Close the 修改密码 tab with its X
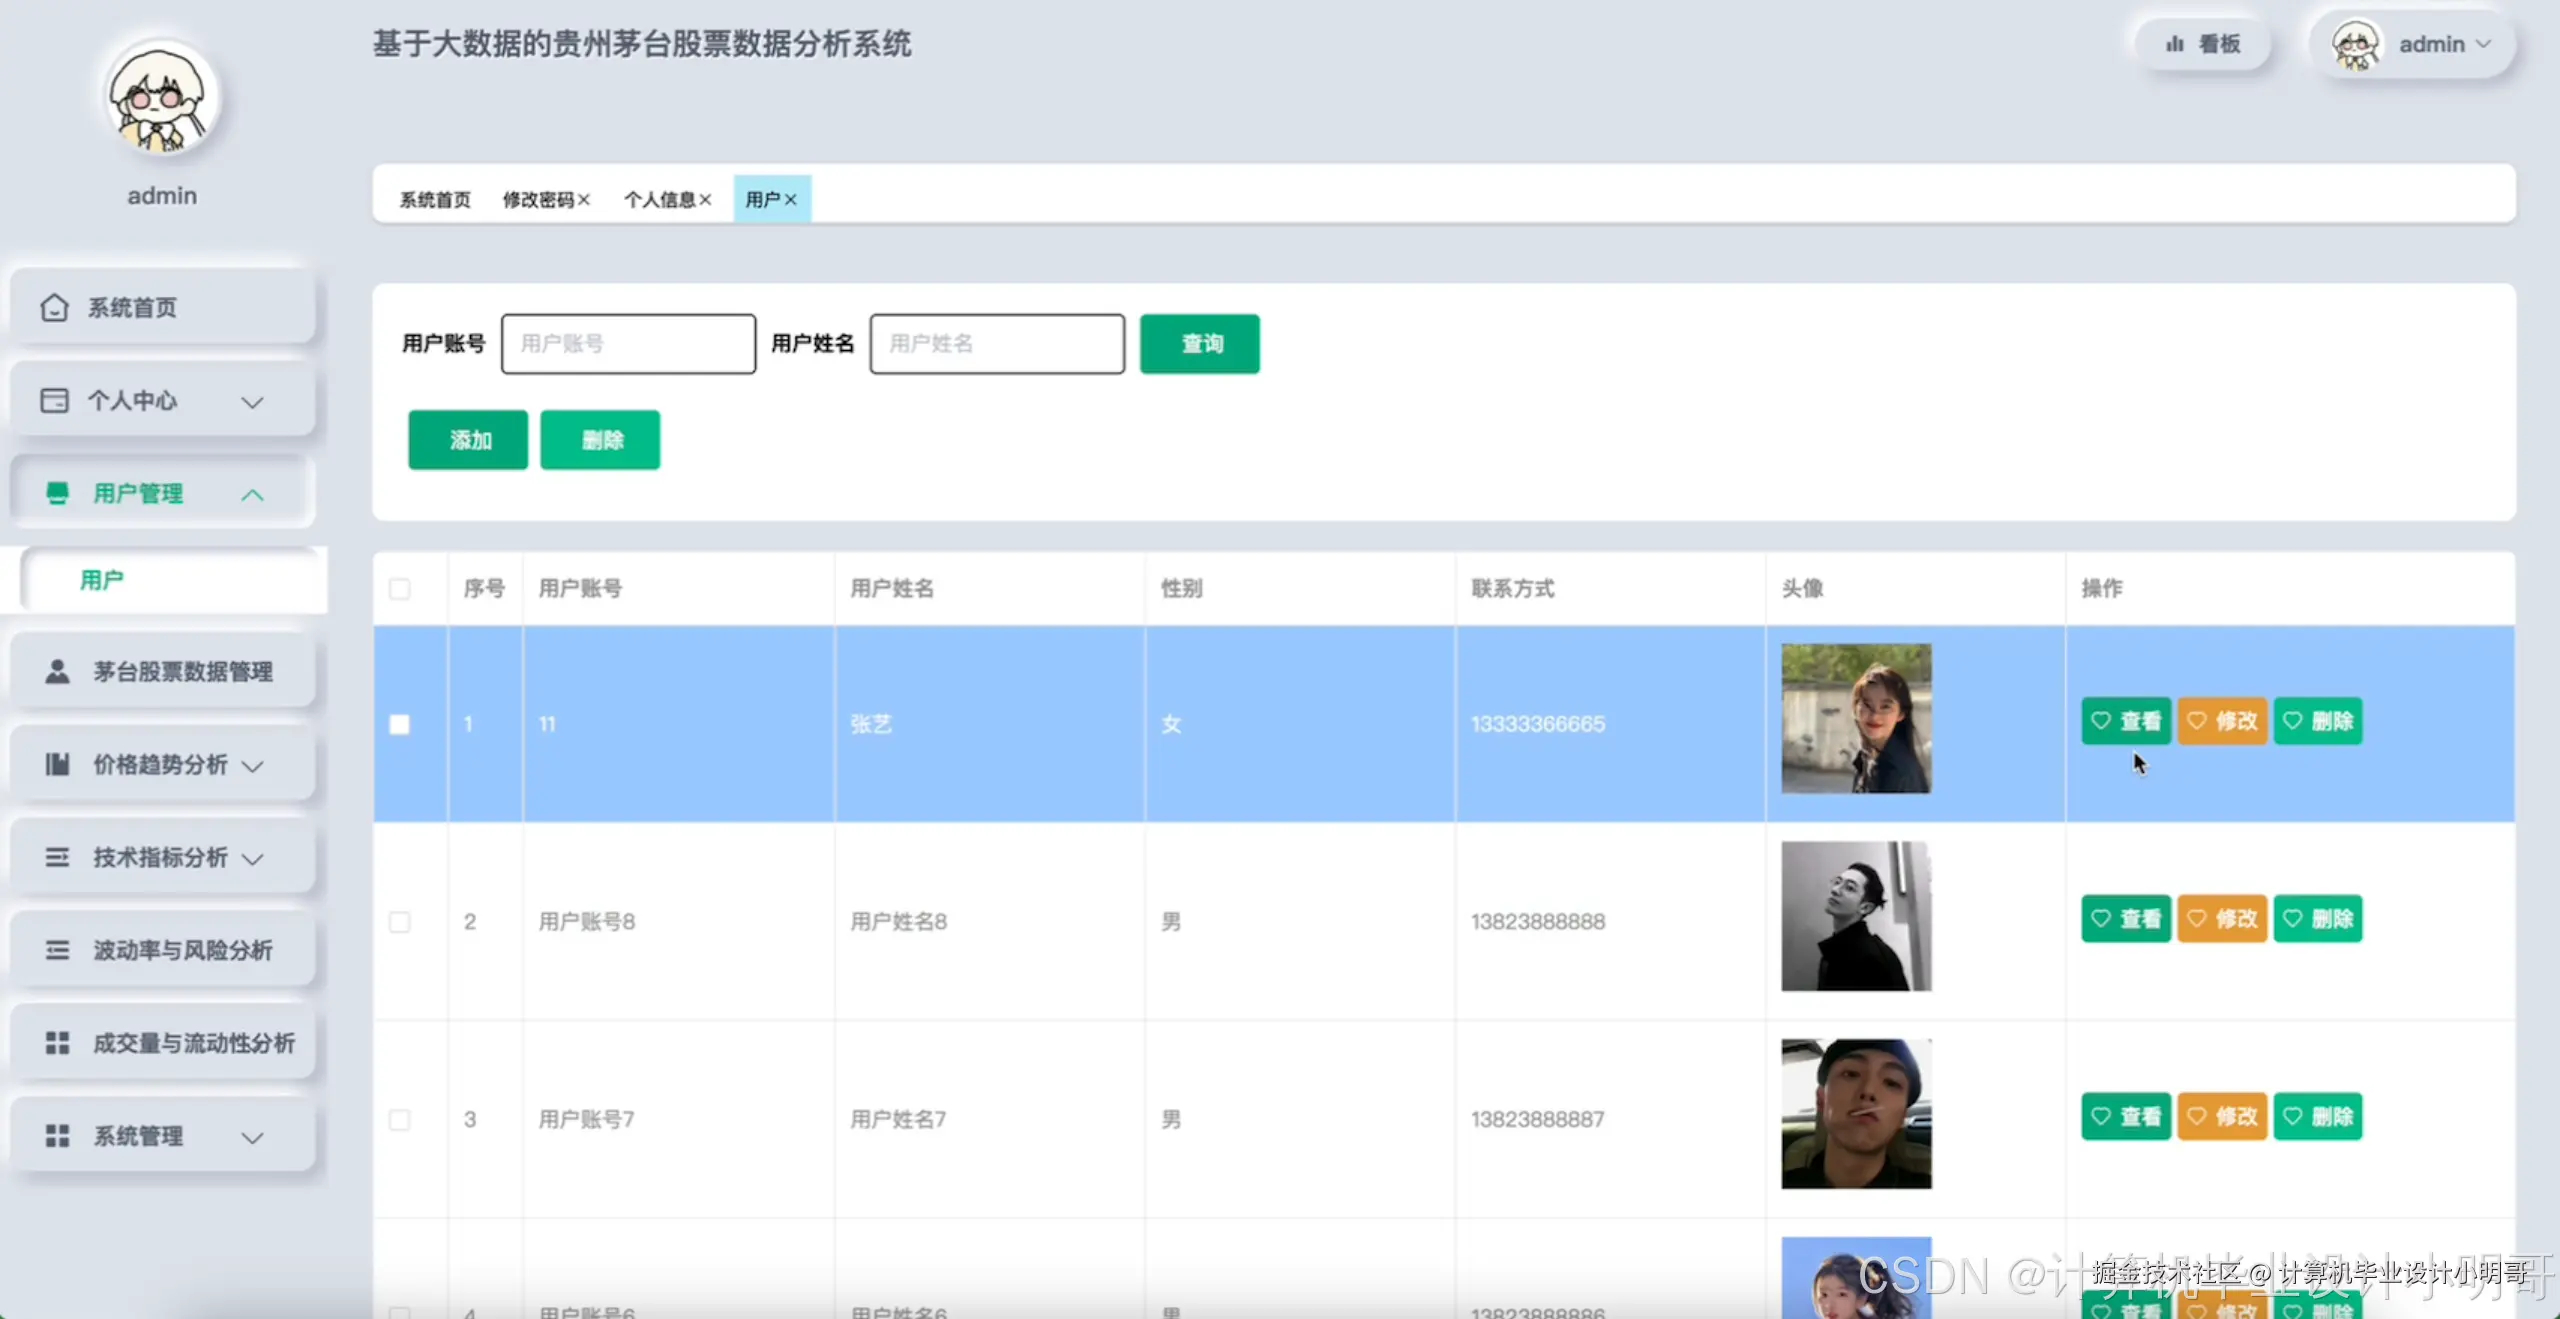The height and width of the screenshot is (1319, 2560). pyautogui.click(x=584, y=200)
